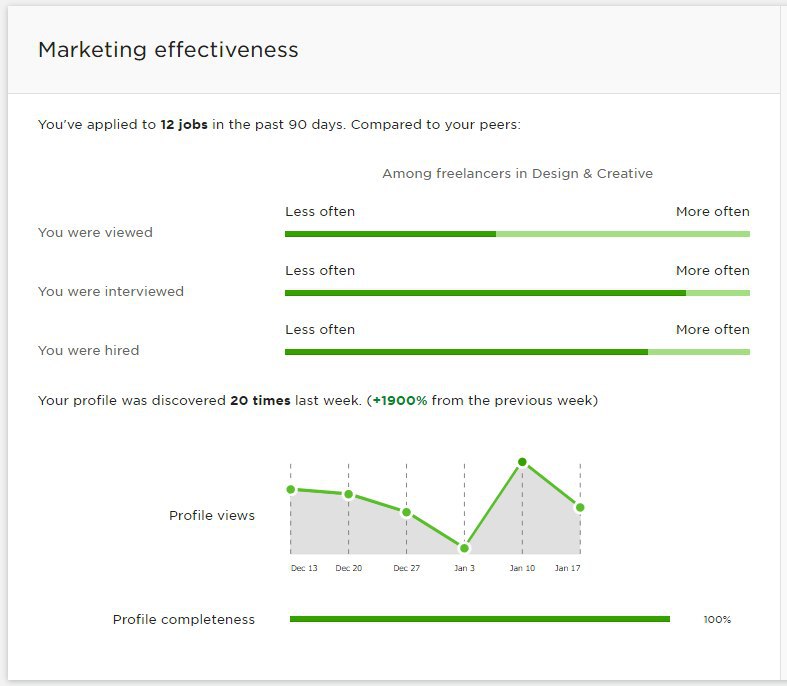Click the Jan 17 profile views data point
Screen dimensions: 787x686
pos(580,507)
